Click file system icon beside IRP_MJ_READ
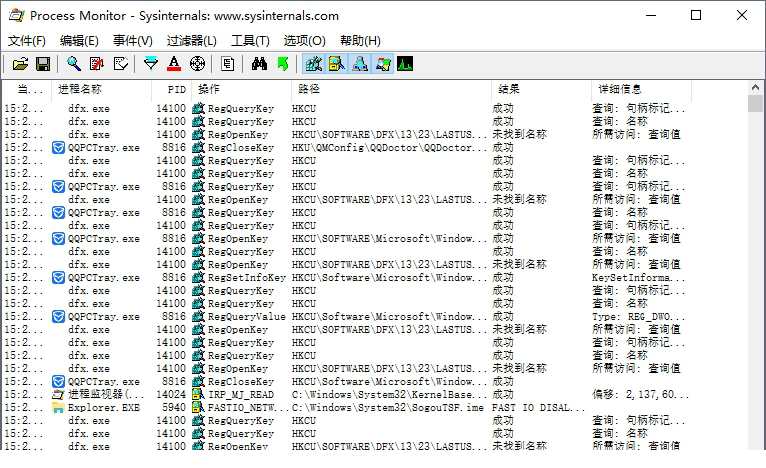 [198, 394]
